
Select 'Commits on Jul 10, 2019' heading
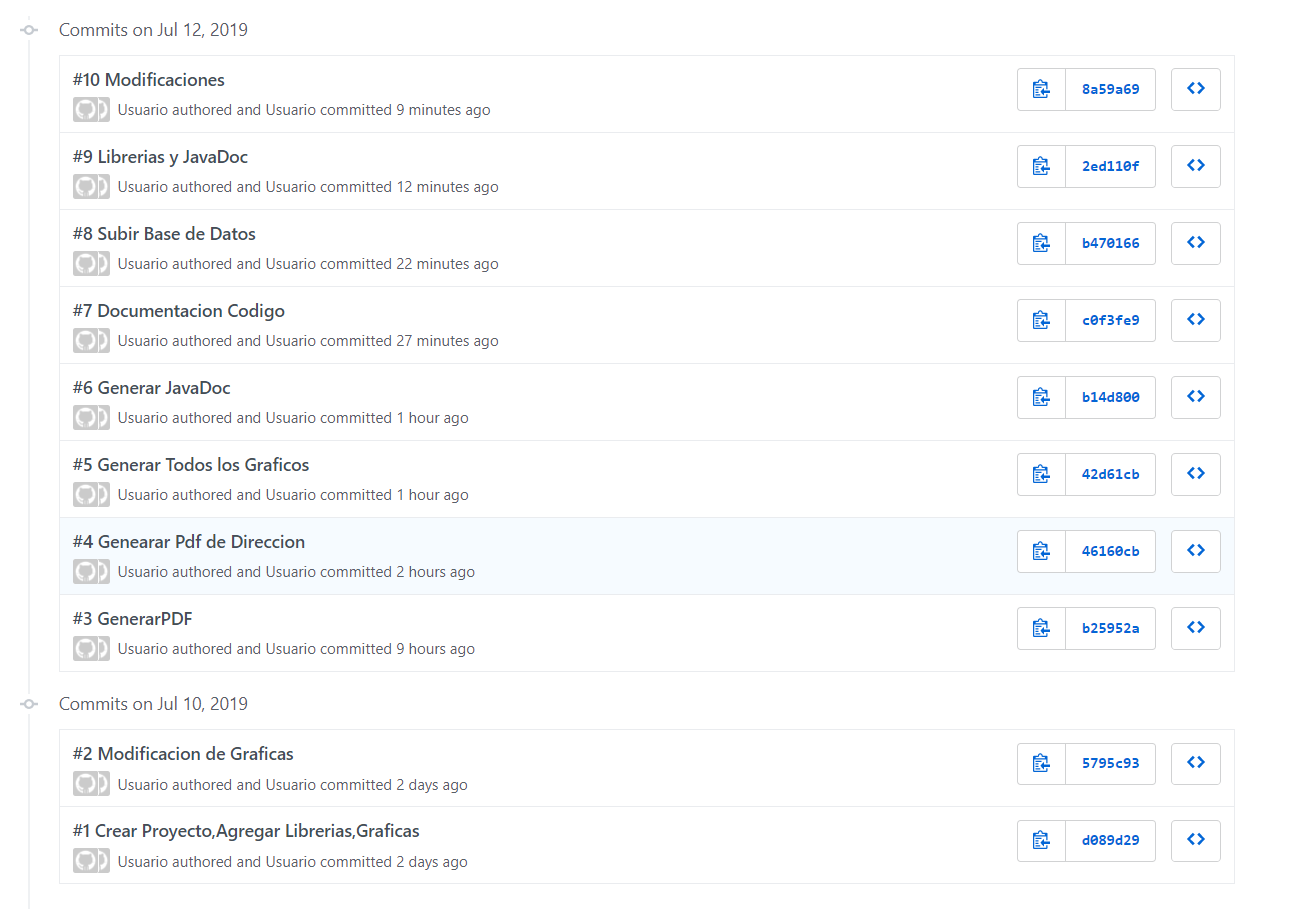153,704
